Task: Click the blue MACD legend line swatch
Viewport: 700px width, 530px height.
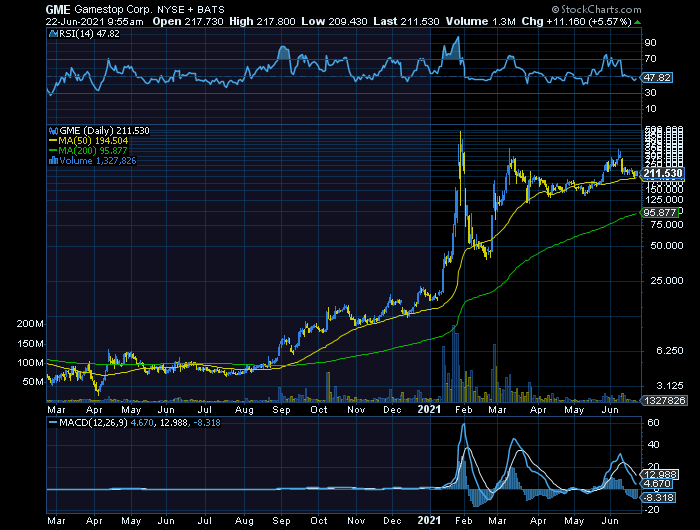Action: [54, 422]
